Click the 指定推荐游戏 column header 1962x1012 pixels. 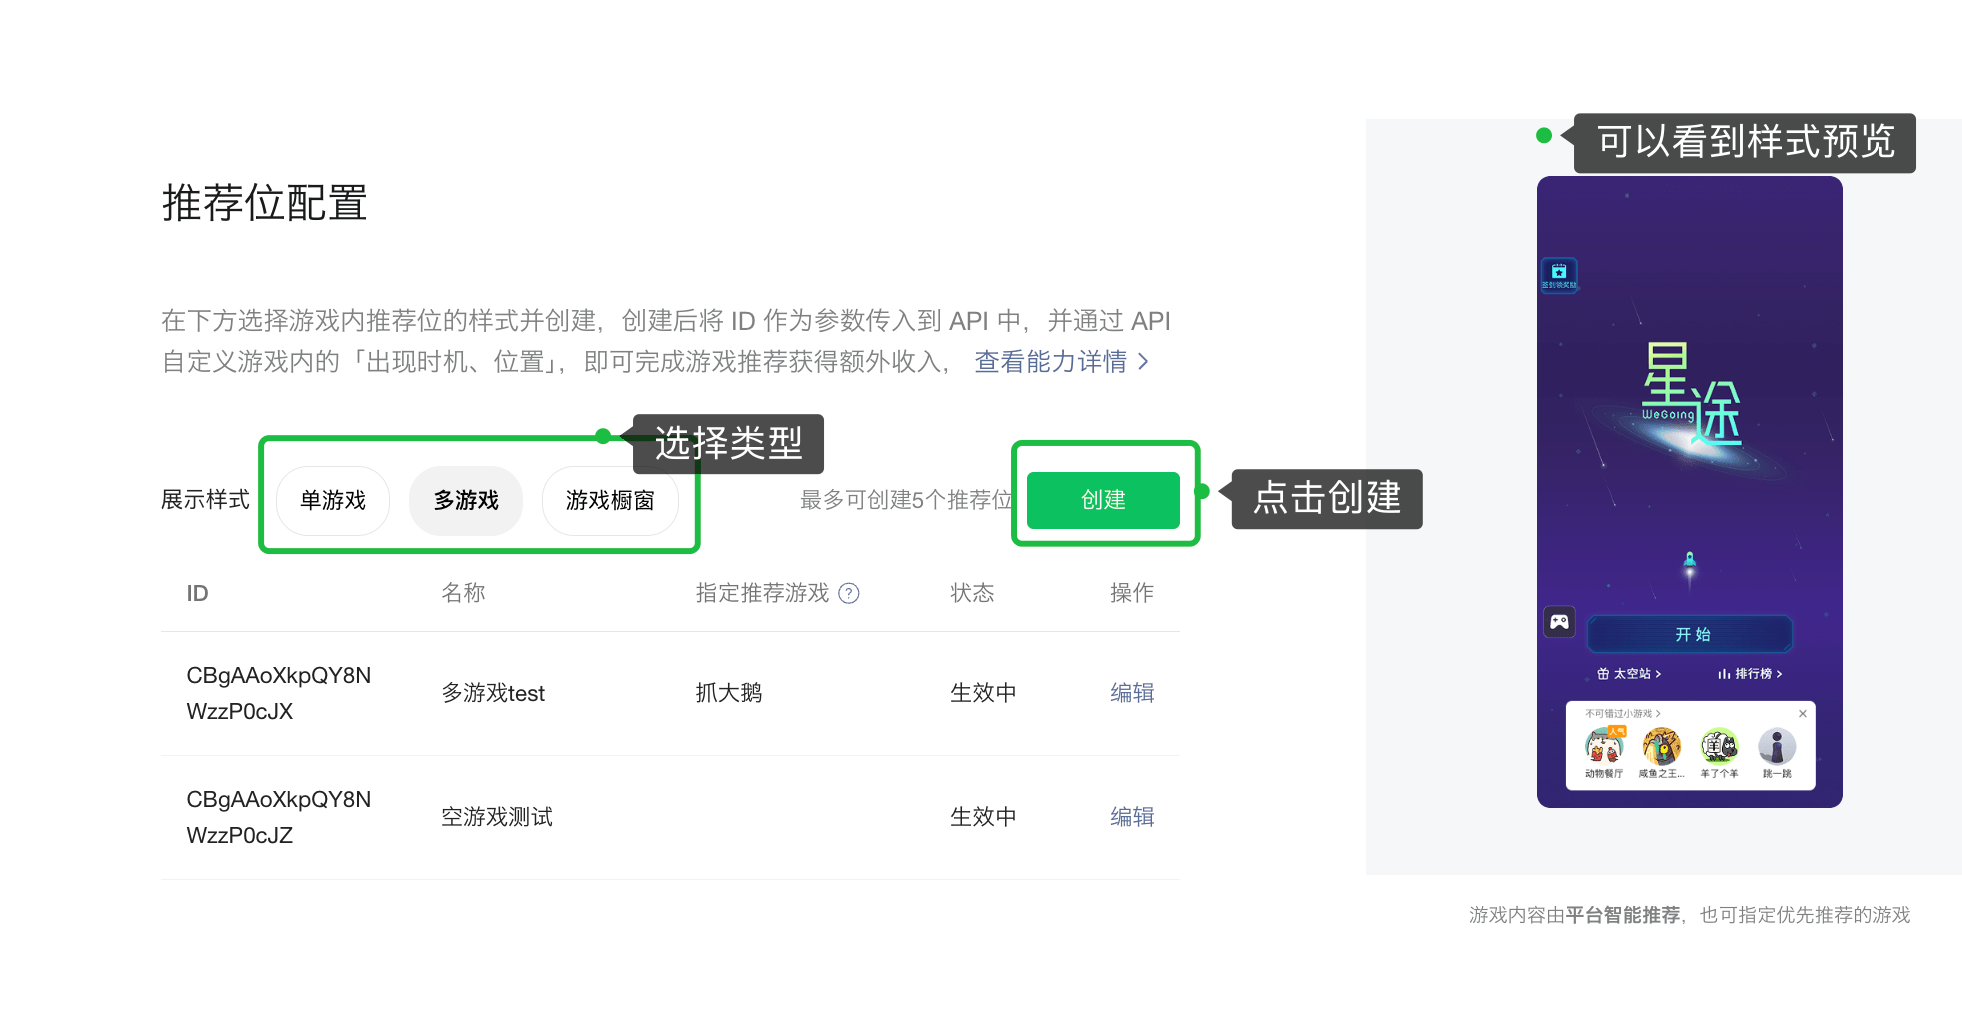coord(762,593)
